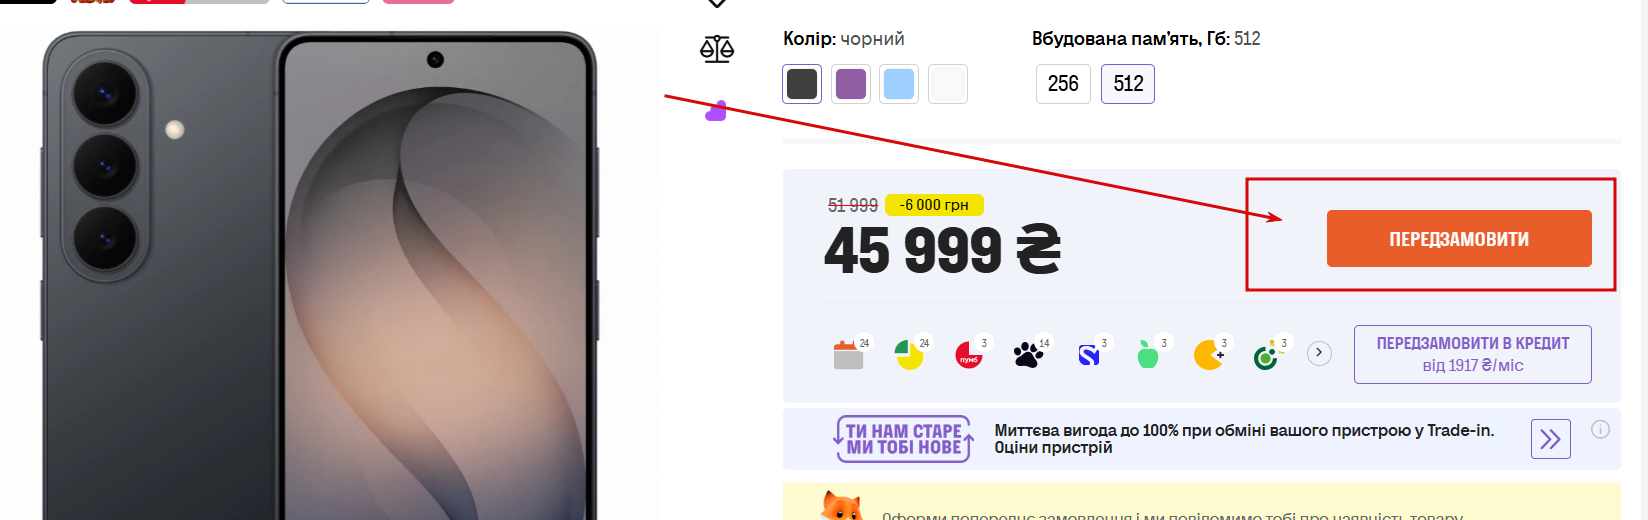Pick the white color option

pyautogui.click(x=948, y=84)
